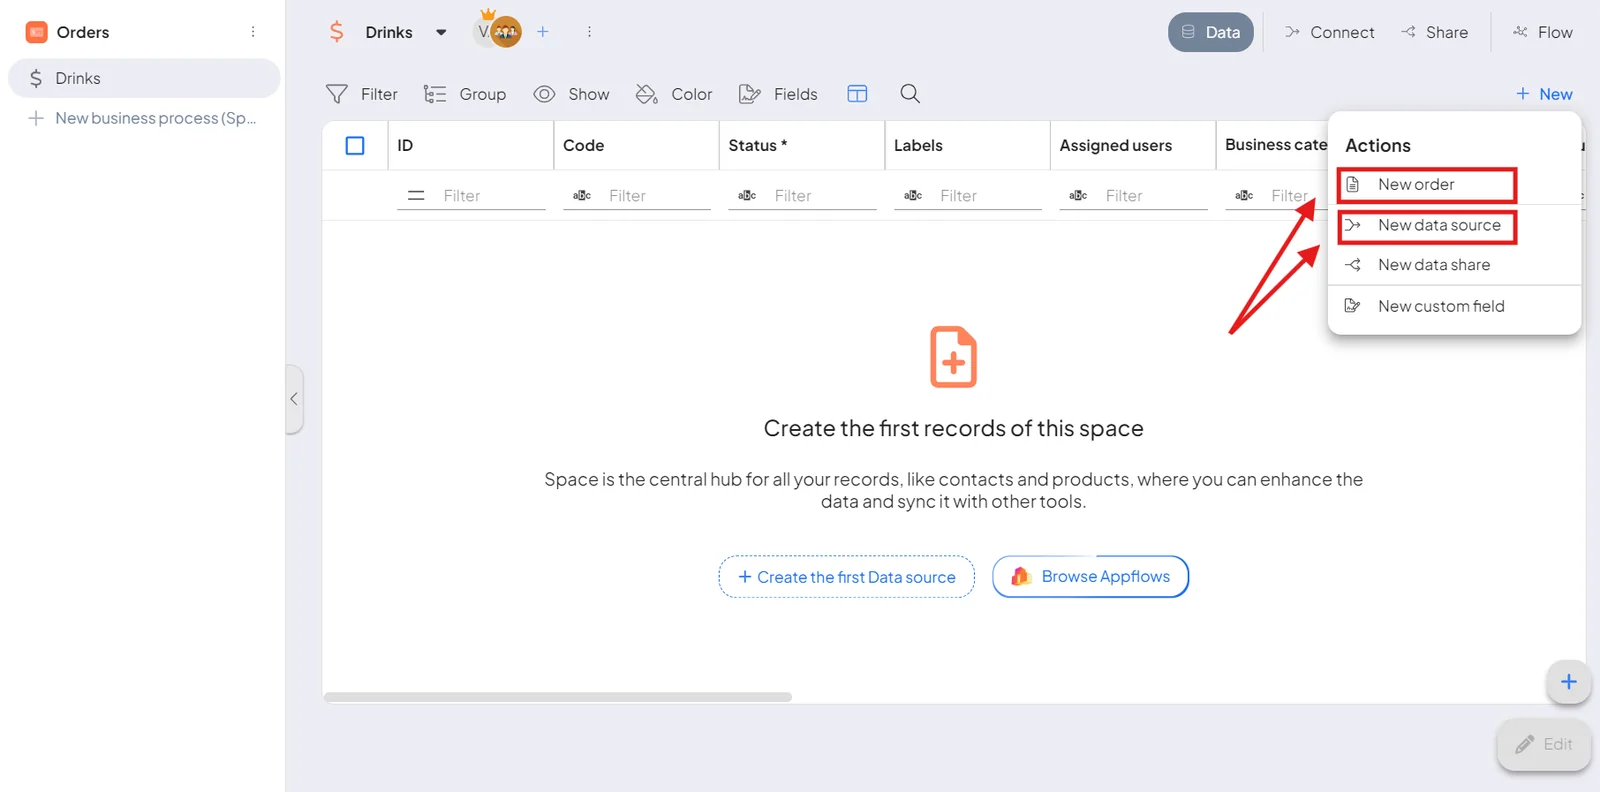Click the Drinks dollar icon in header

[x=337, y=32]
